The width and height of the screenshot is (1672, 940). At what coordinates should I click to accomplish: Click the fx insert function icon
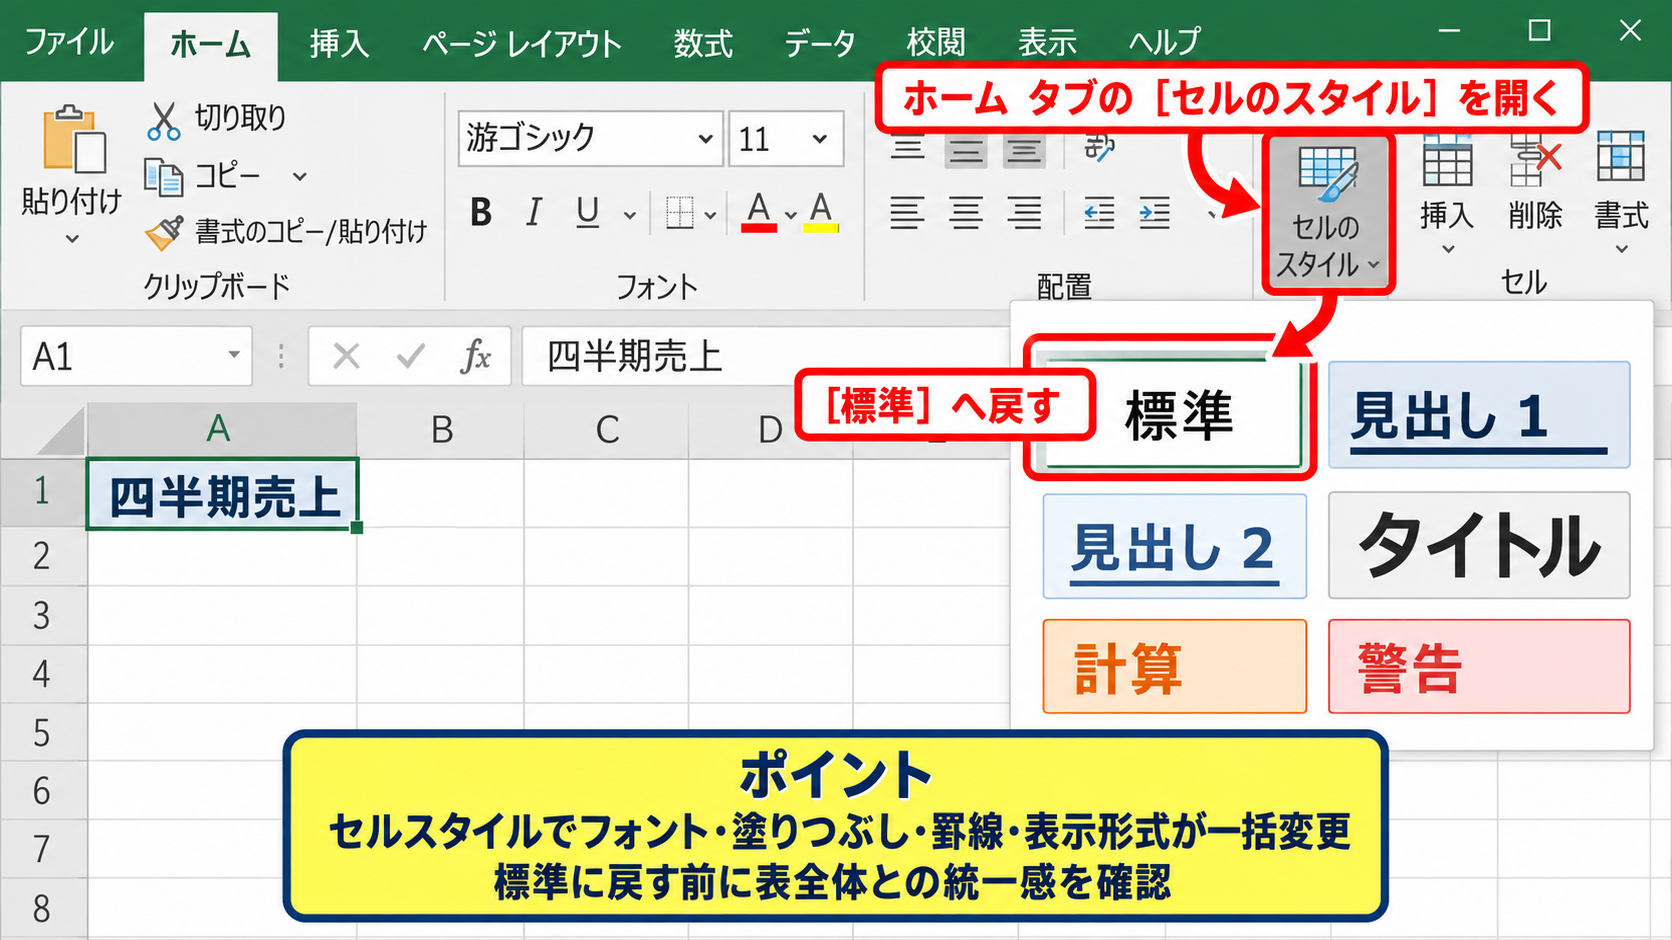[x=476, y=356]
